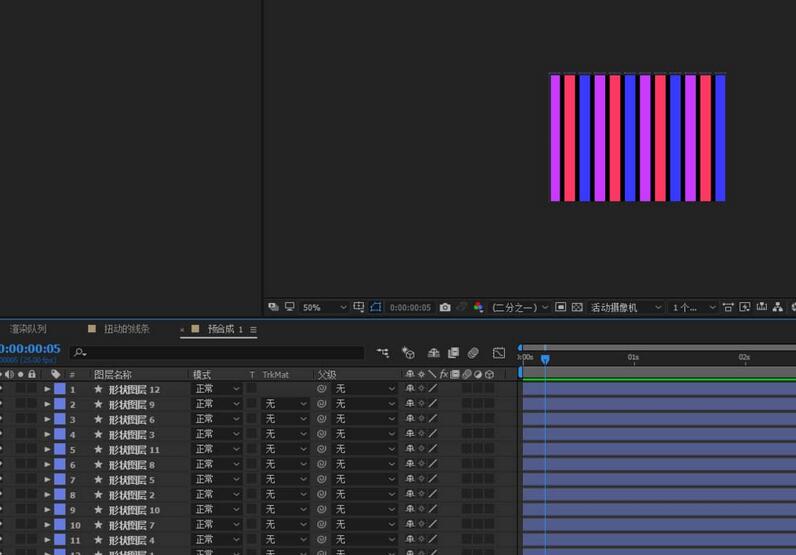Toggle mask and shape path visibility icon
The image size is (796, 555).
tap(376, 307)
